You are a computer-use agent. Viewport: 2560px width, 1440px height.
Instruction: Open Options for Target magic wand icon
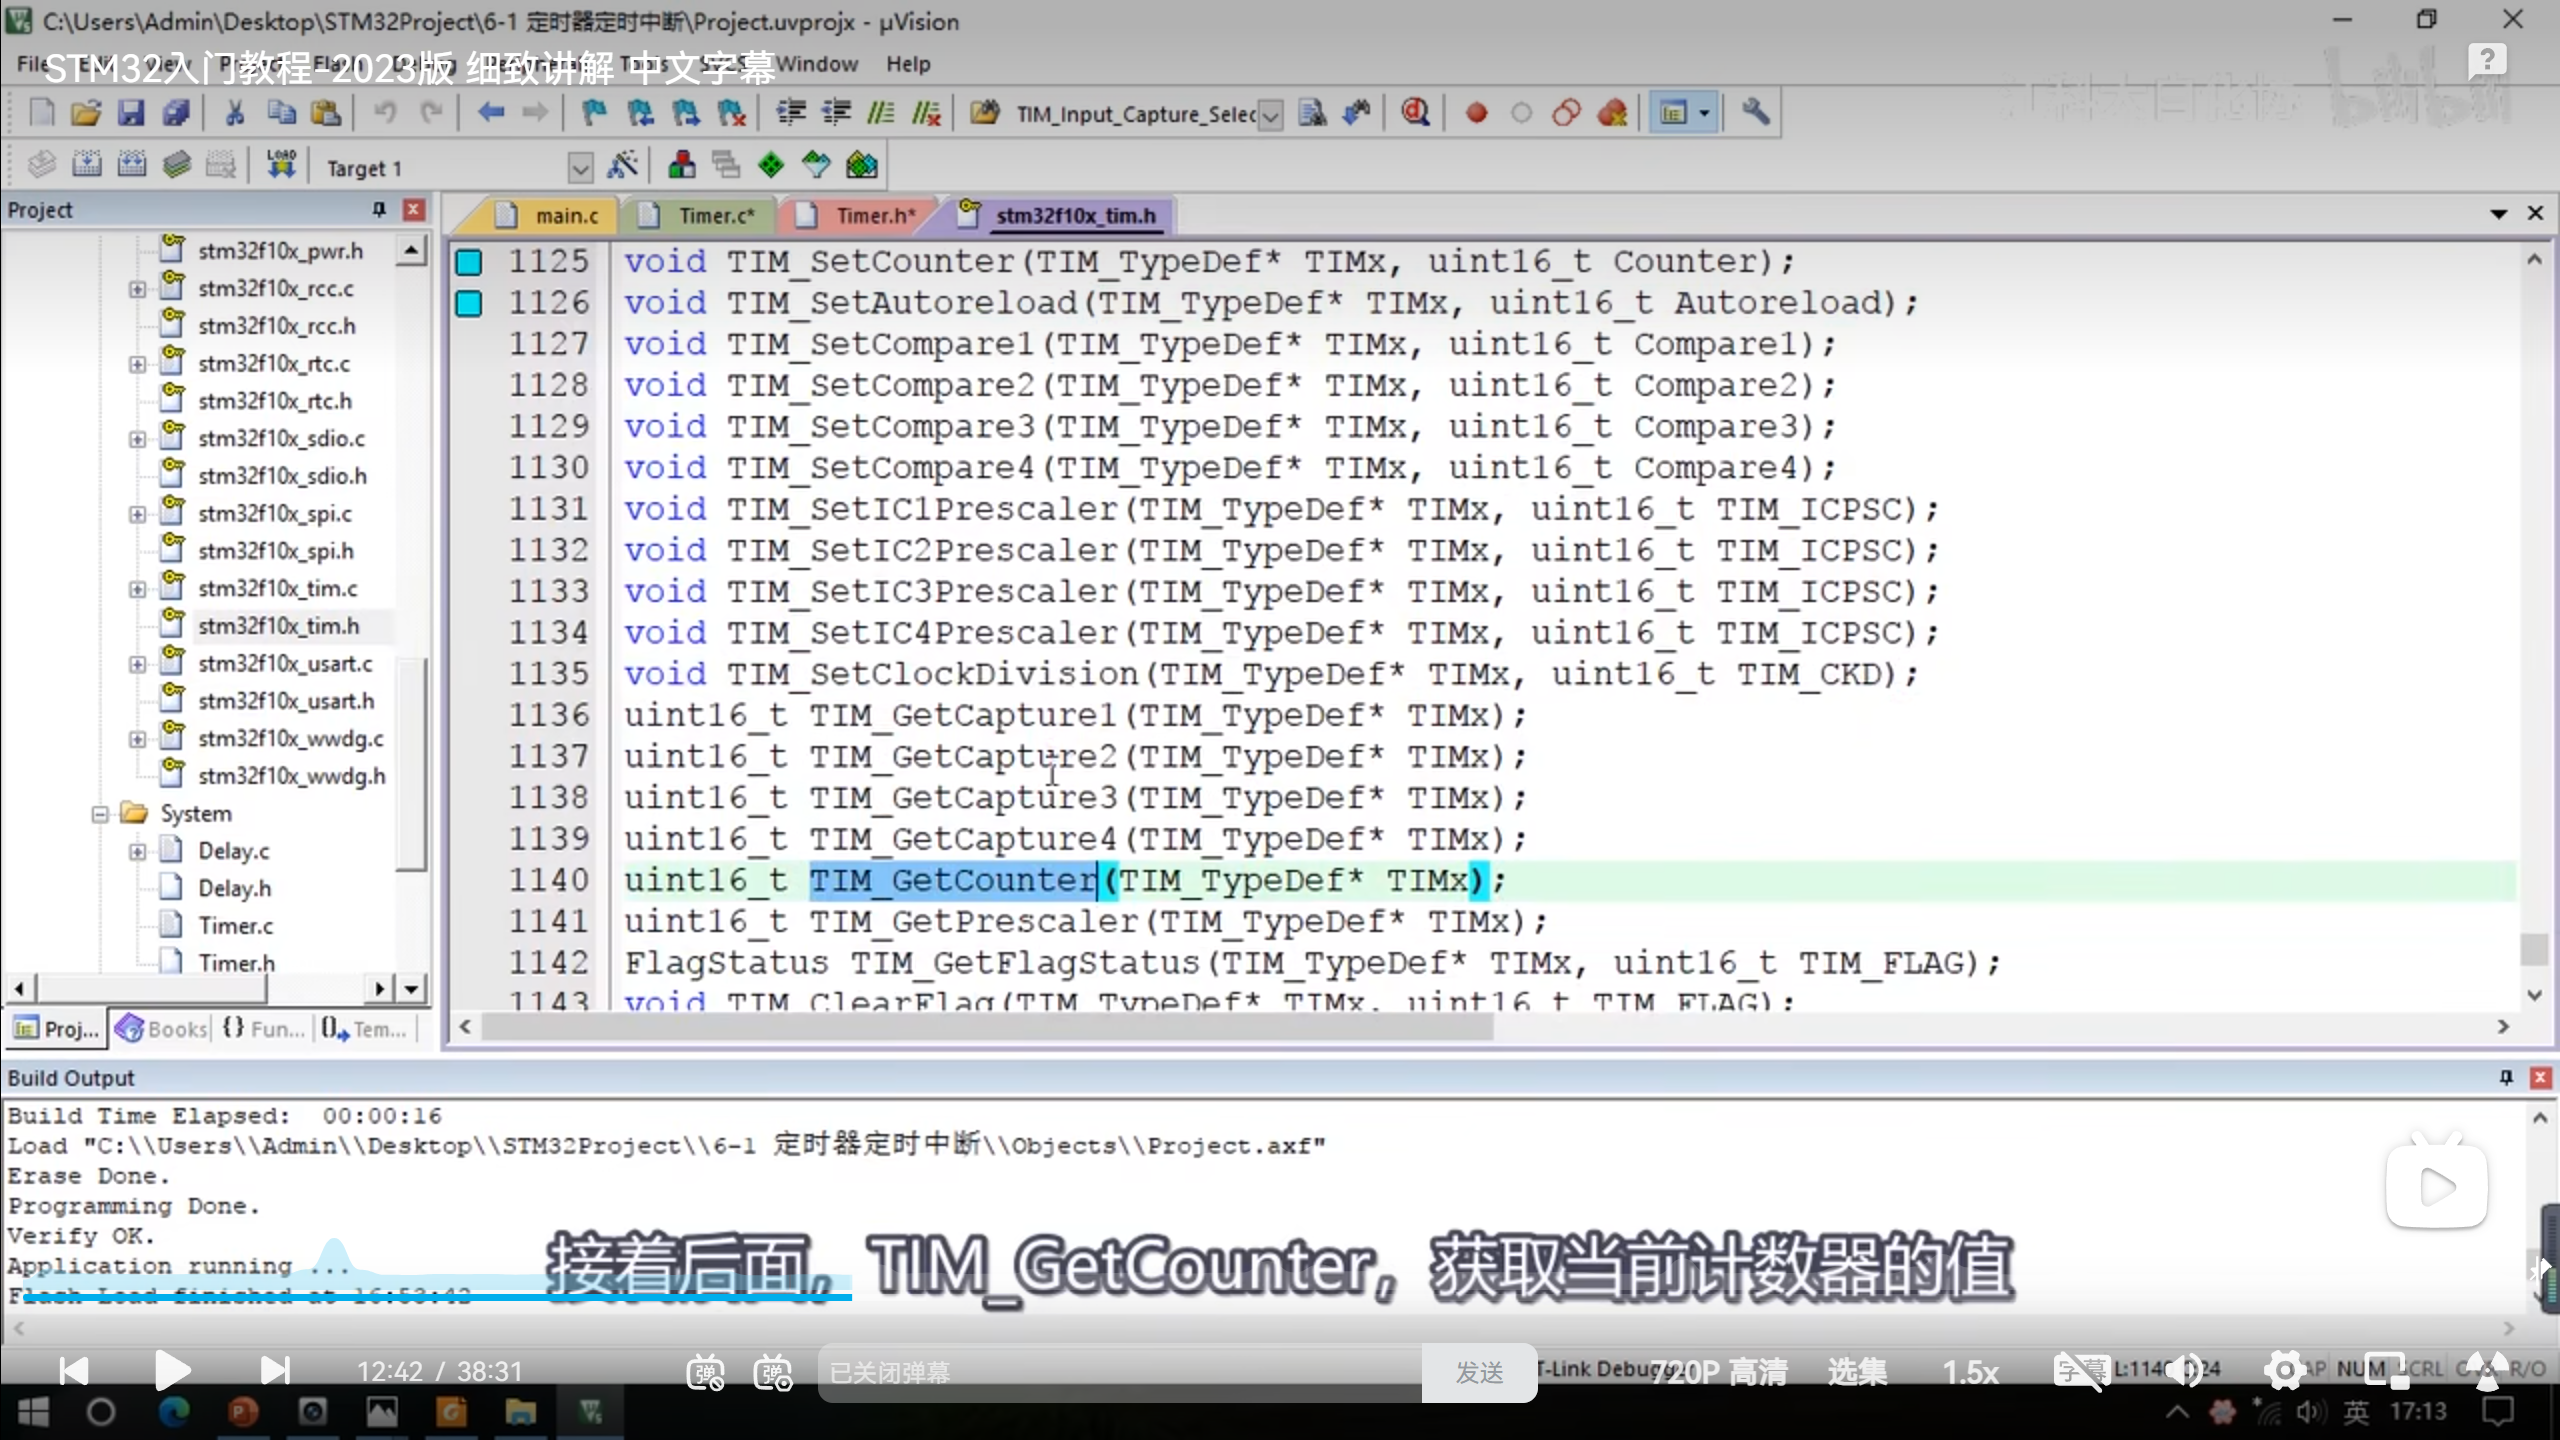pyautogui.click(x=623, y=165)
